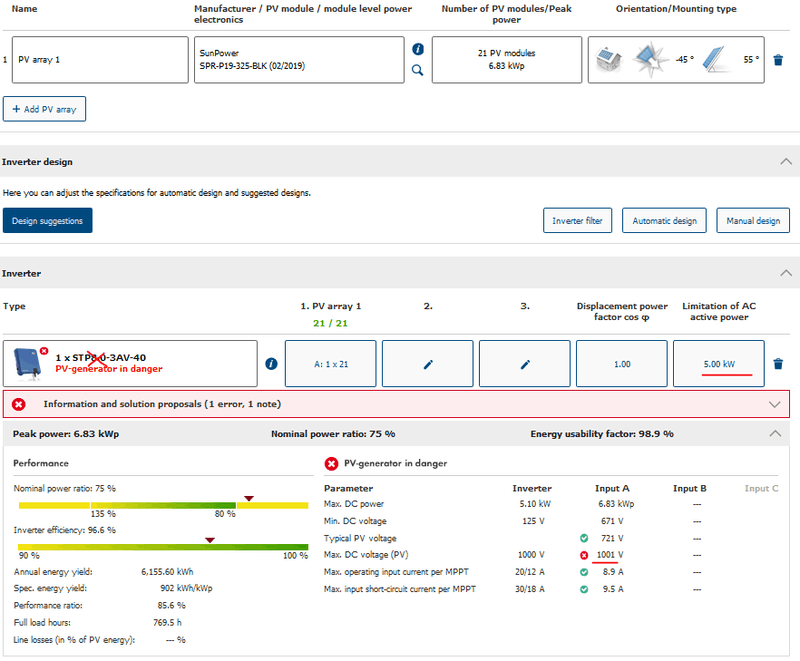
Task: Collapse the Inverter section chevron
Action: coord(785,273)
